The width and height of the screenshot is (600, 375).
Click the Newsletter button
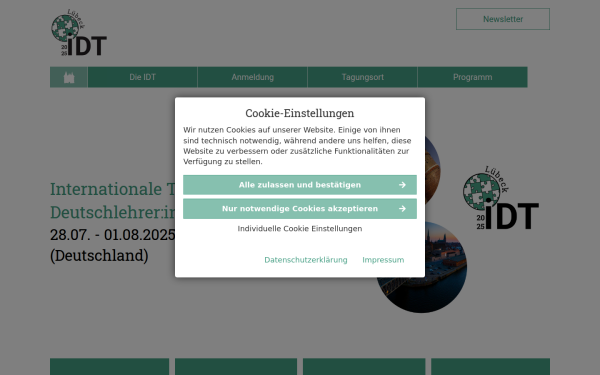point(503,19)
